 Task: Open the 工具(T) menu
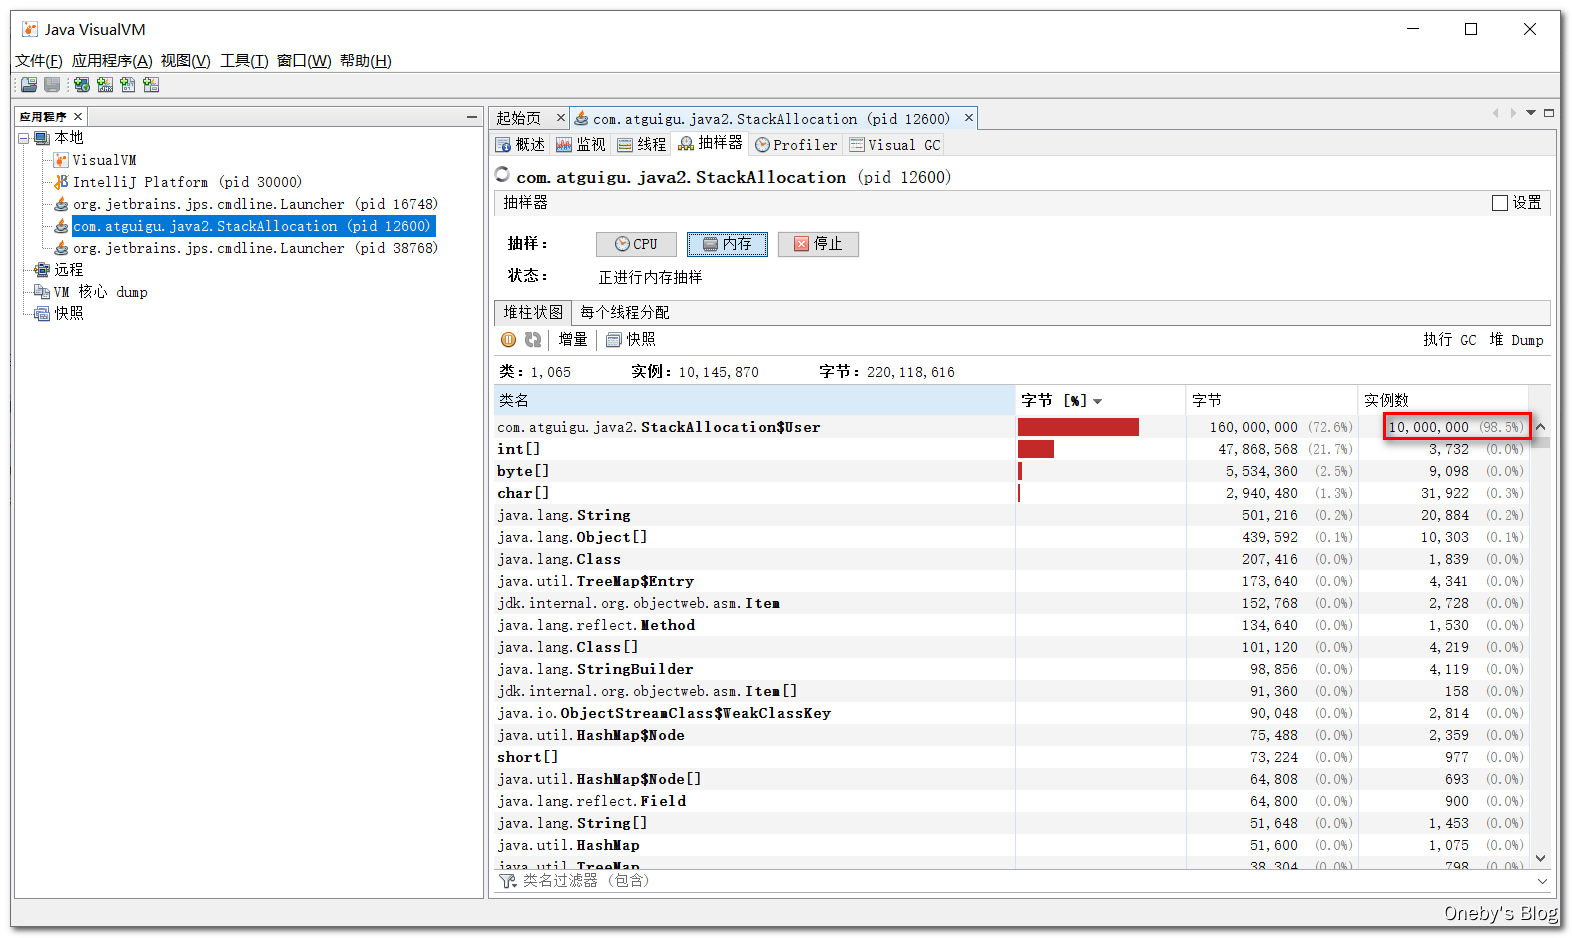point(244,61)
